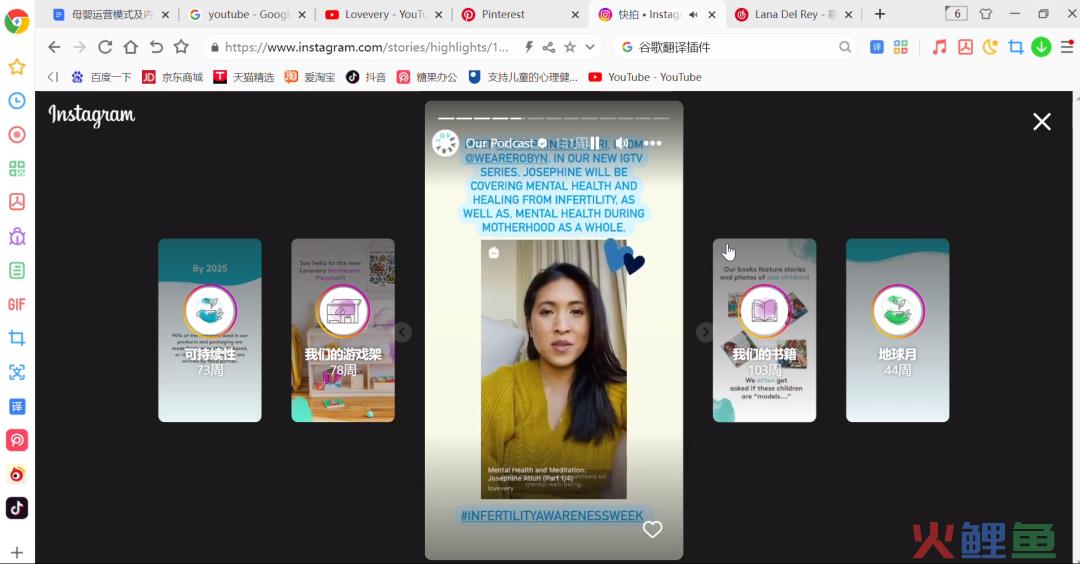Add new sidebar app with plus icon
This screenshot has width=1080, height=564.
click(17, 552)
